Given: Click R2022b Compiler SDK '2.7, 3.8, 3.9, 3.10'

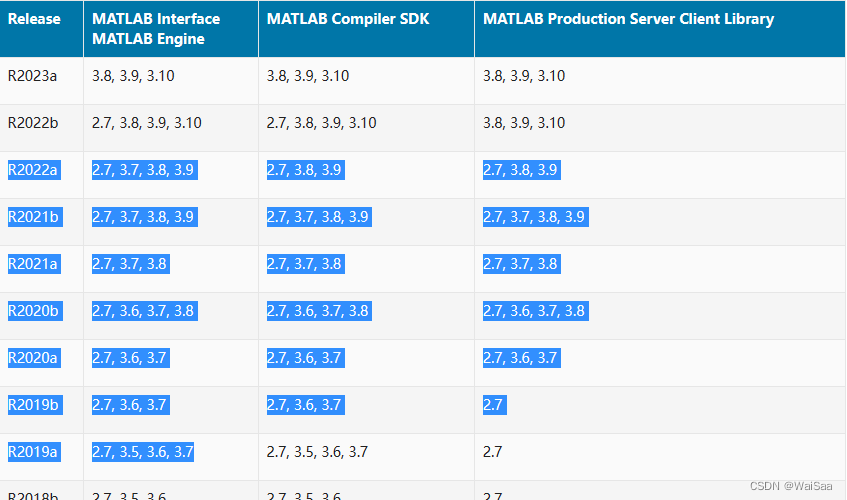Looking at the screenshot, I should (321, 123).
